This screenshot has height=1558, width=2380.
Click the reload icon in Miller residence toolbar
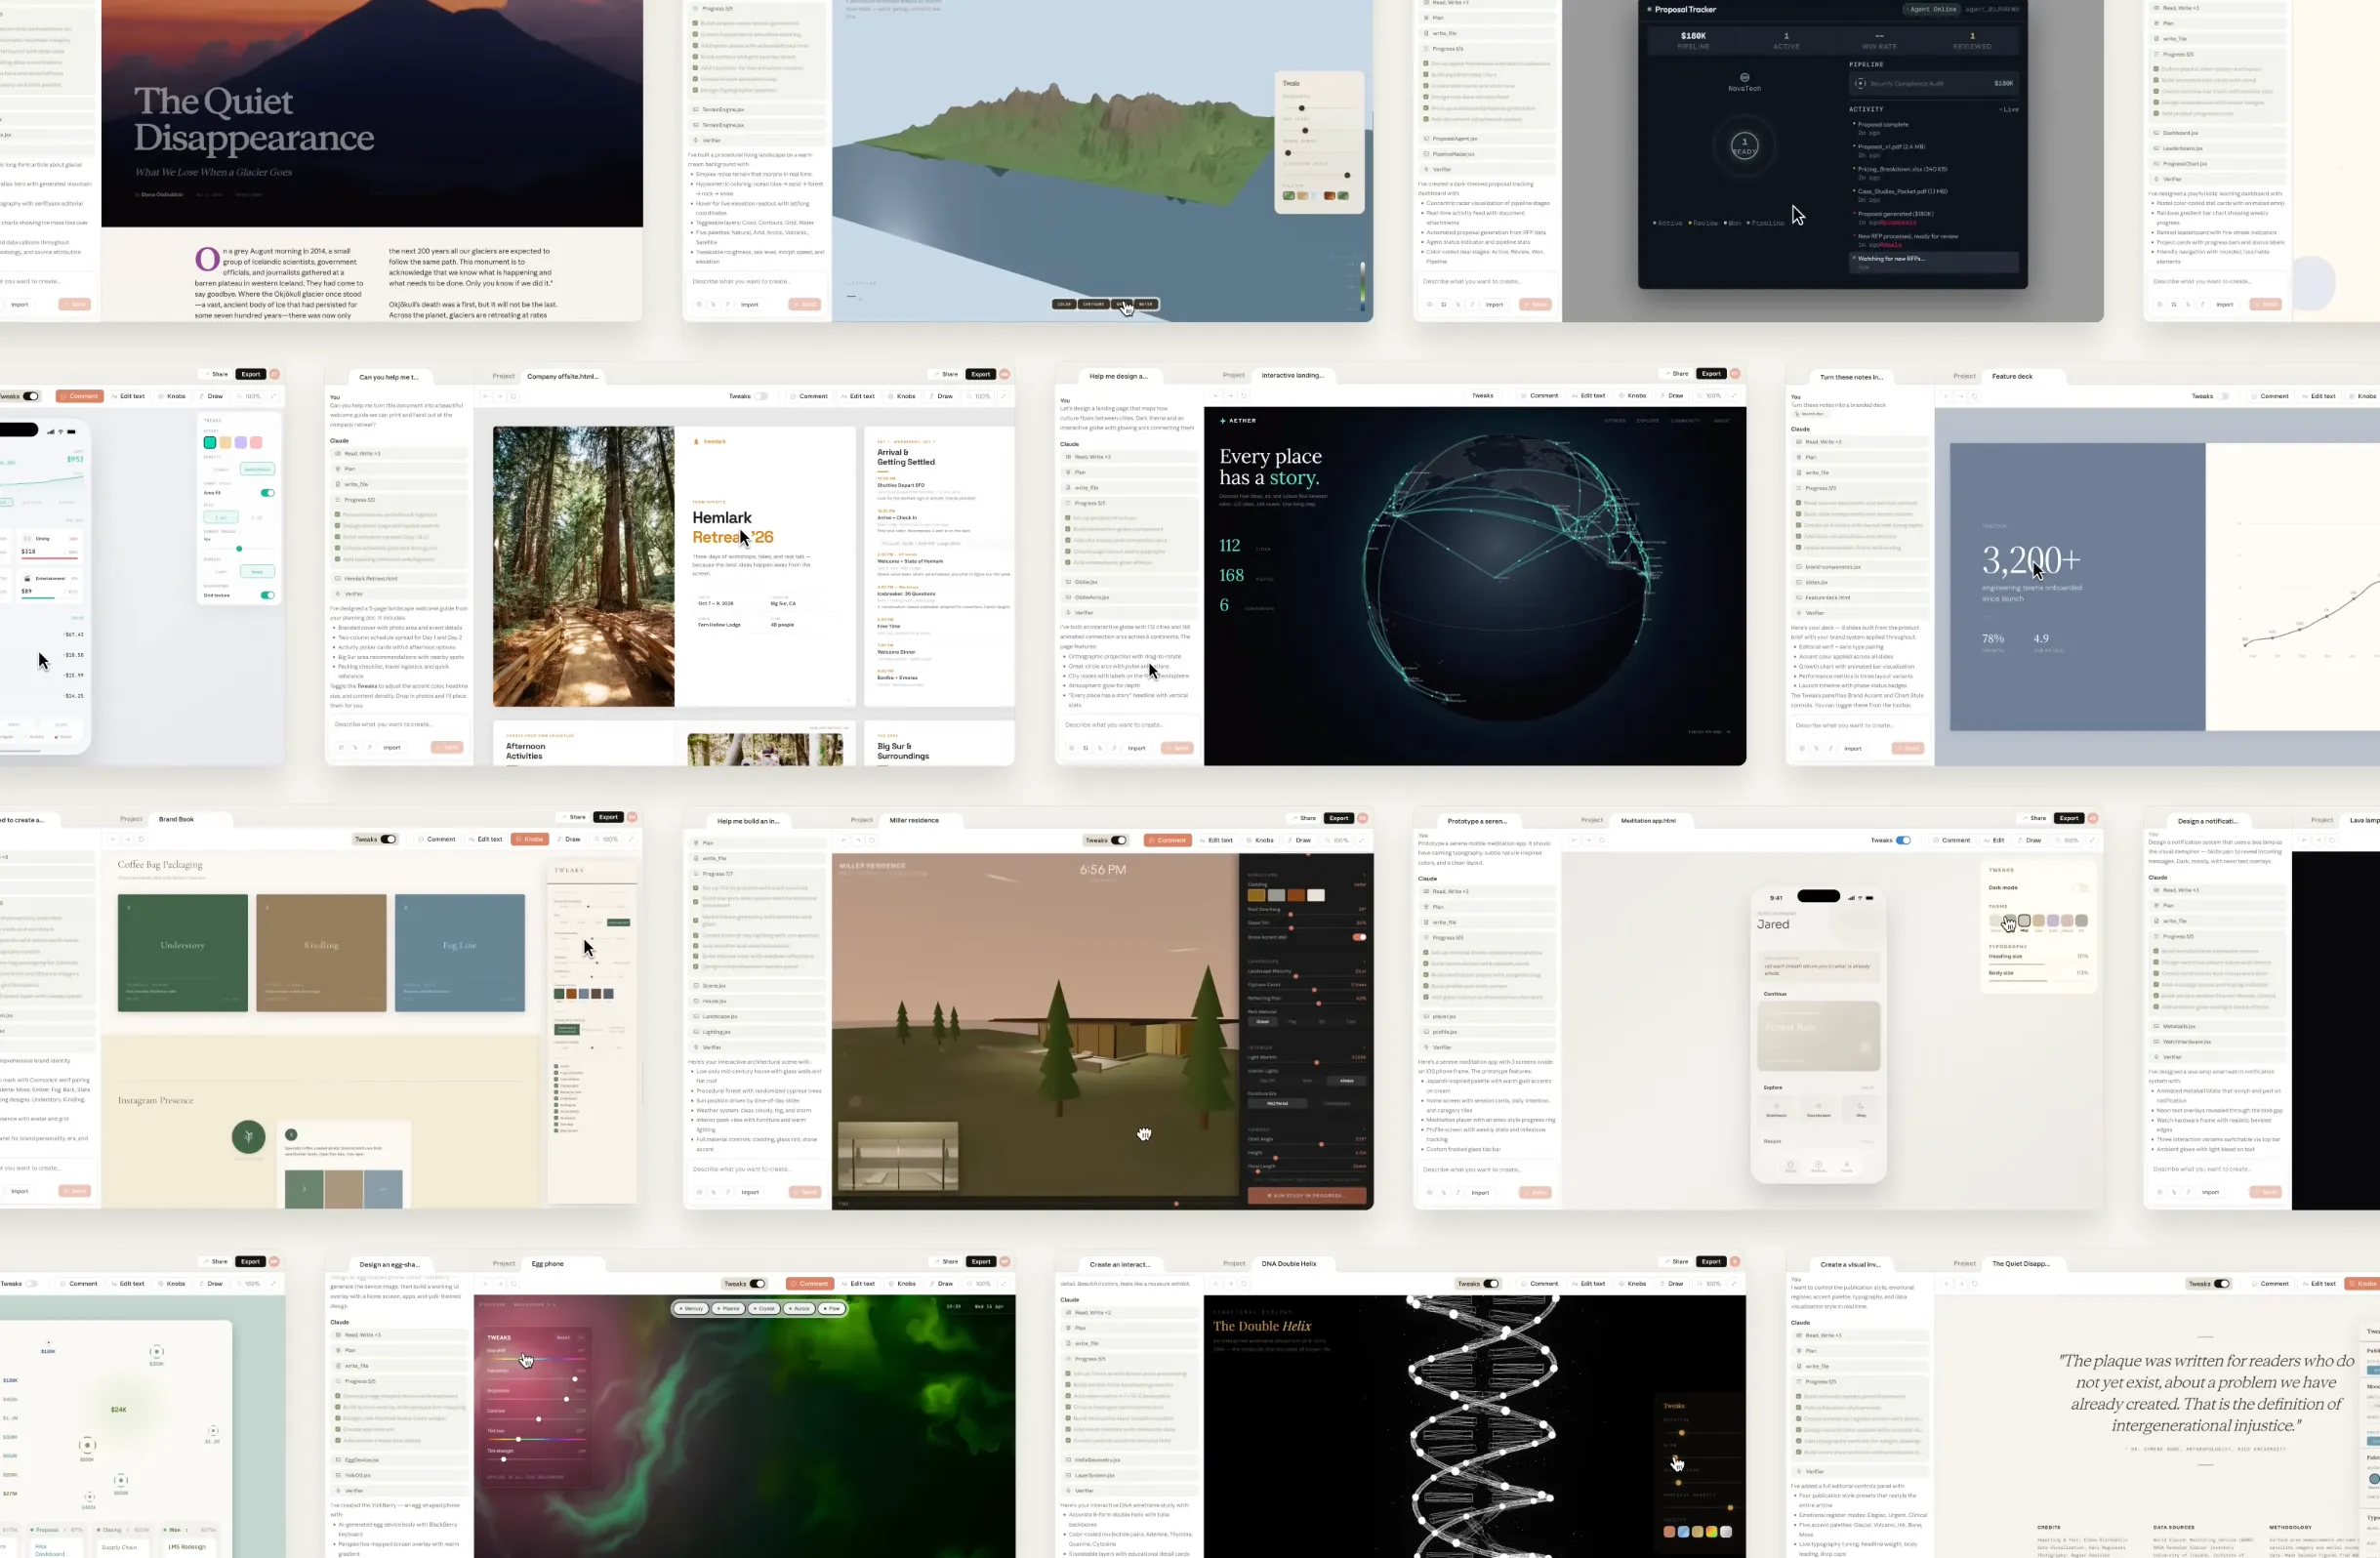click(872, 840)
